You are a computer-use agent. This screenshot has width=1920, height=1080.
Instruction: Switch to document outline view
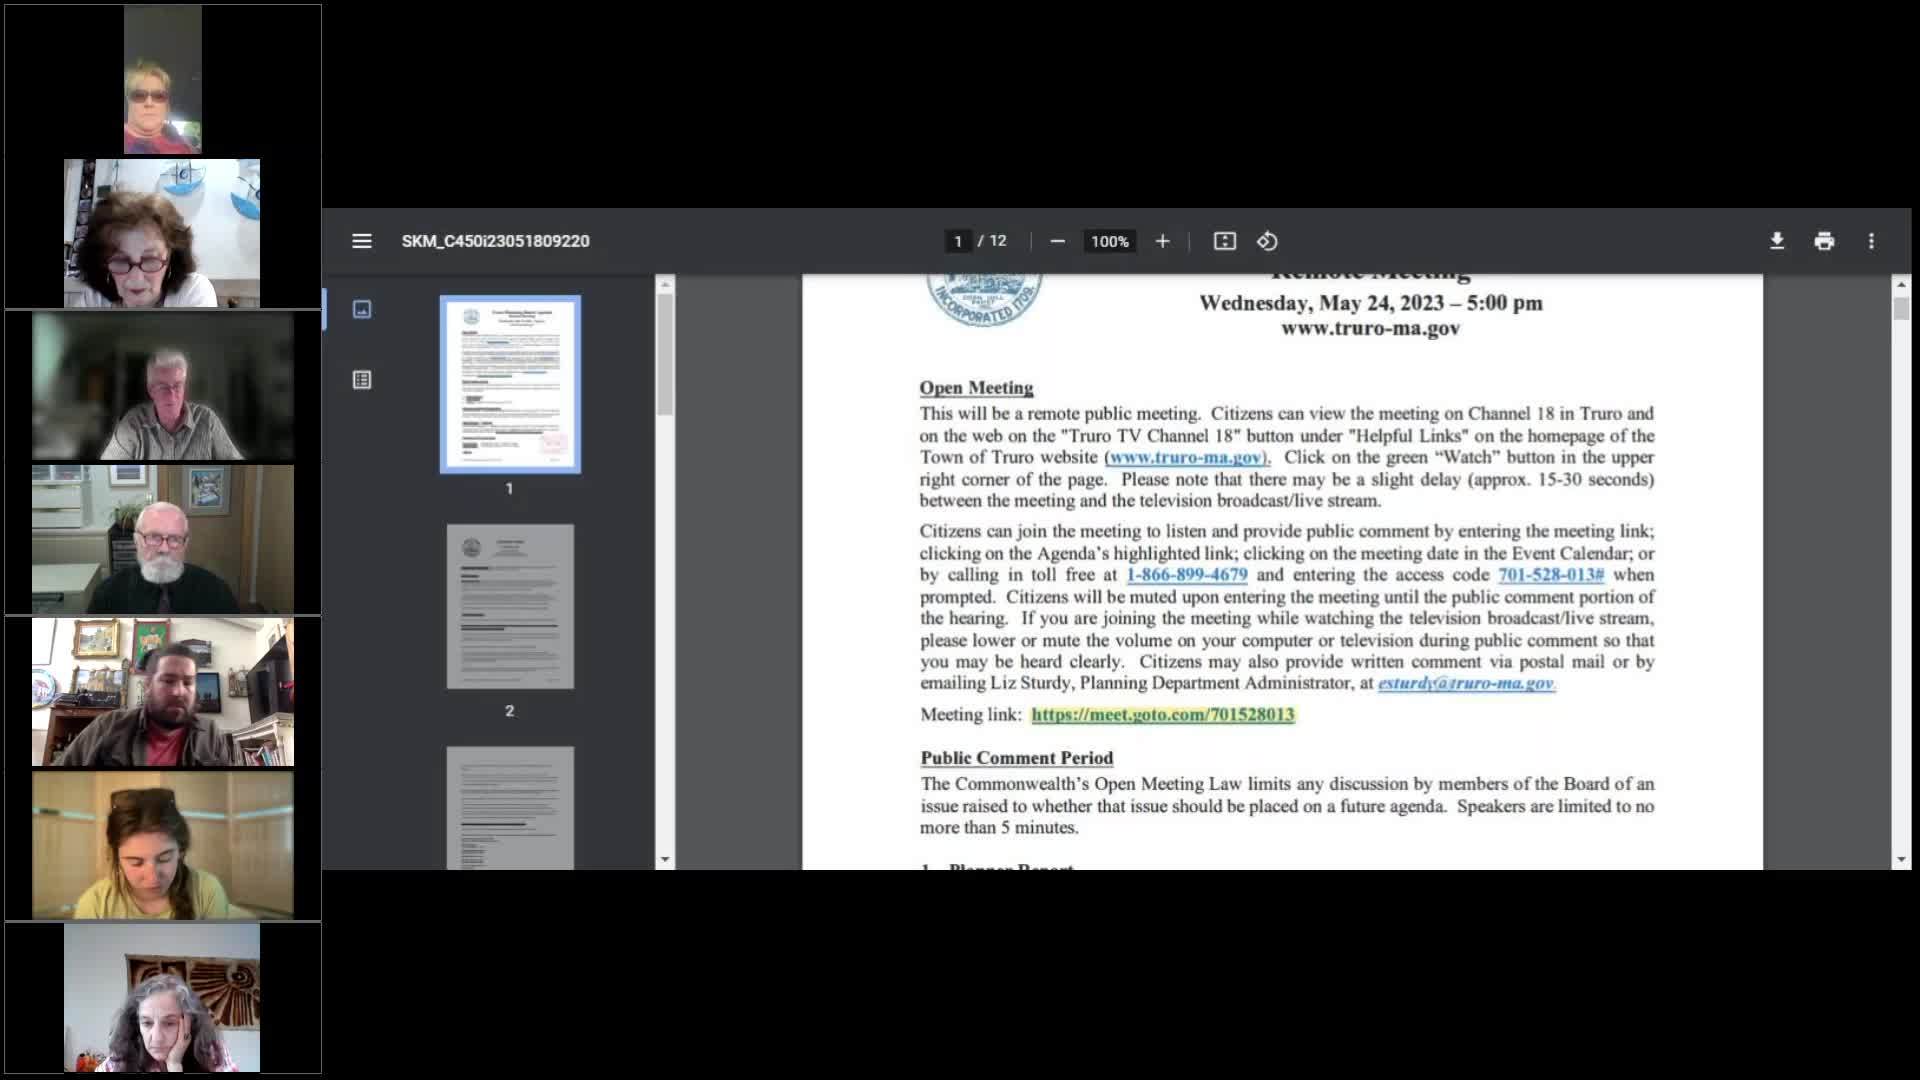coord(362,380)
